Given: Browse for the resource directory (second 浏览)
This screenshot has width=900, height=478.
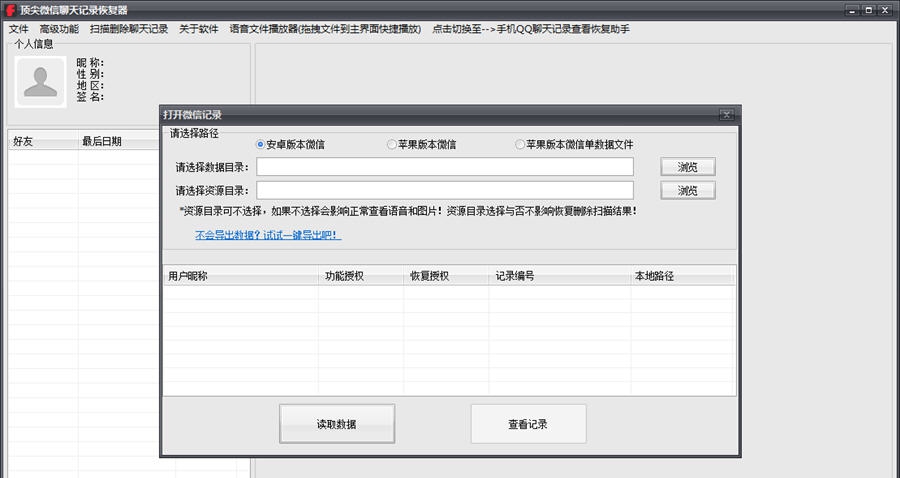Looking at the screenshot, I should click(688, 191).
